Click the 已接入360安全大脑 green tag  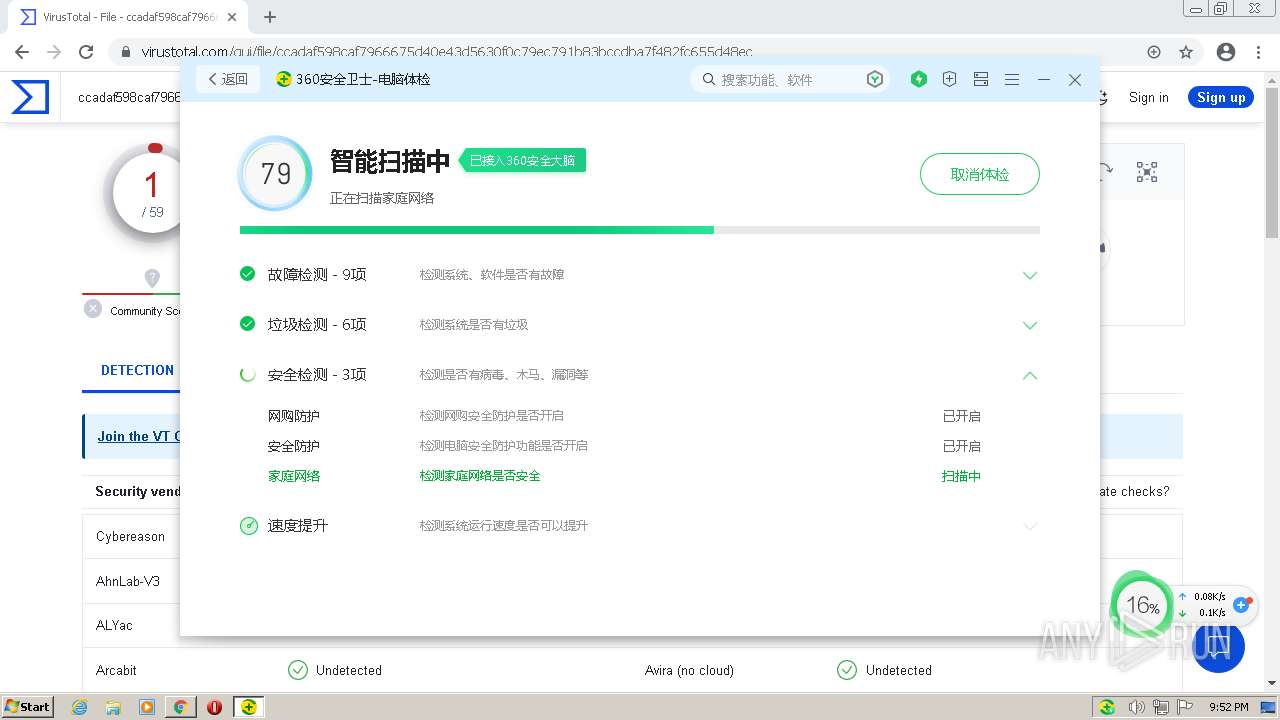coord(523,160)
